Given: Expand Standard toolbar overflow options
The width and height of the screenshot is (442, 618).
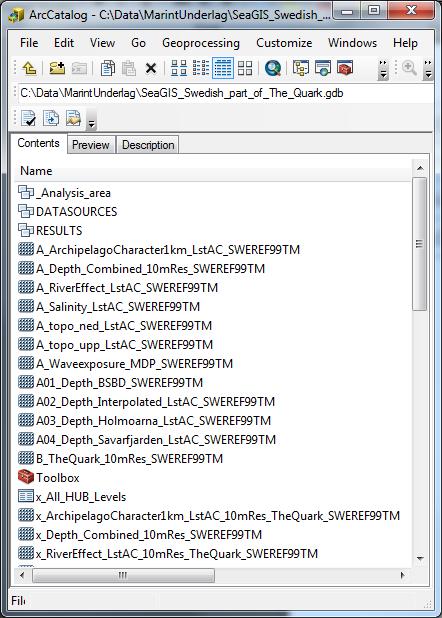Looking at the screenshot, I should (382, 70).
